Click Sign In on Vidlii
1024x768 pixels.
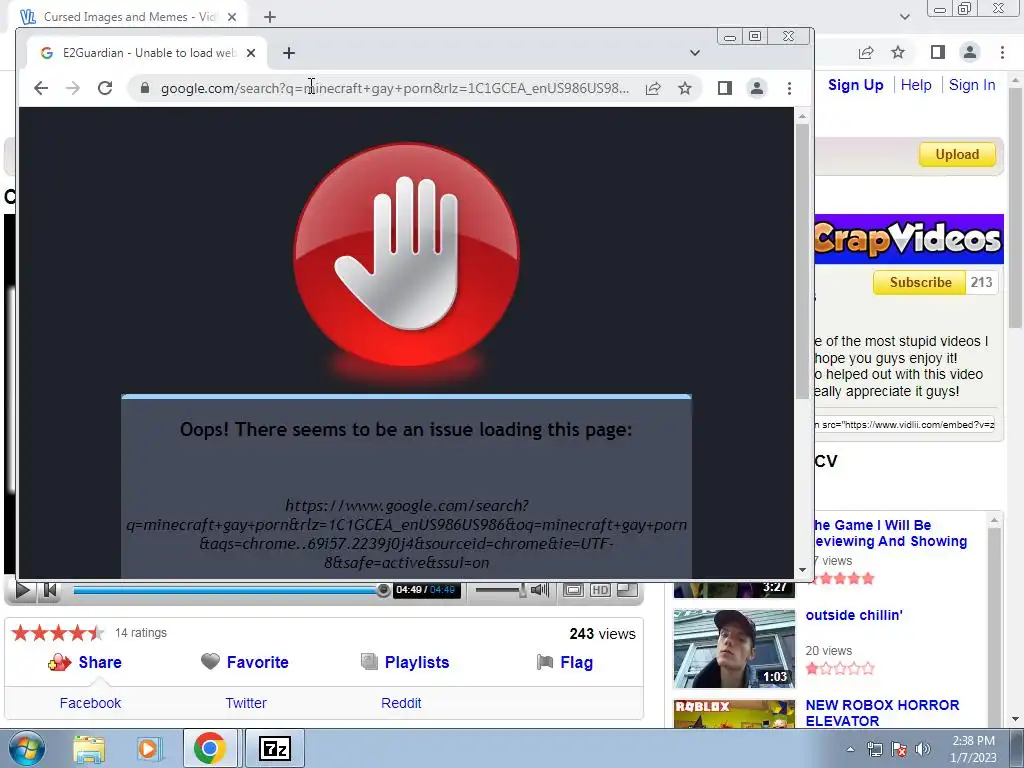(972, 85)
